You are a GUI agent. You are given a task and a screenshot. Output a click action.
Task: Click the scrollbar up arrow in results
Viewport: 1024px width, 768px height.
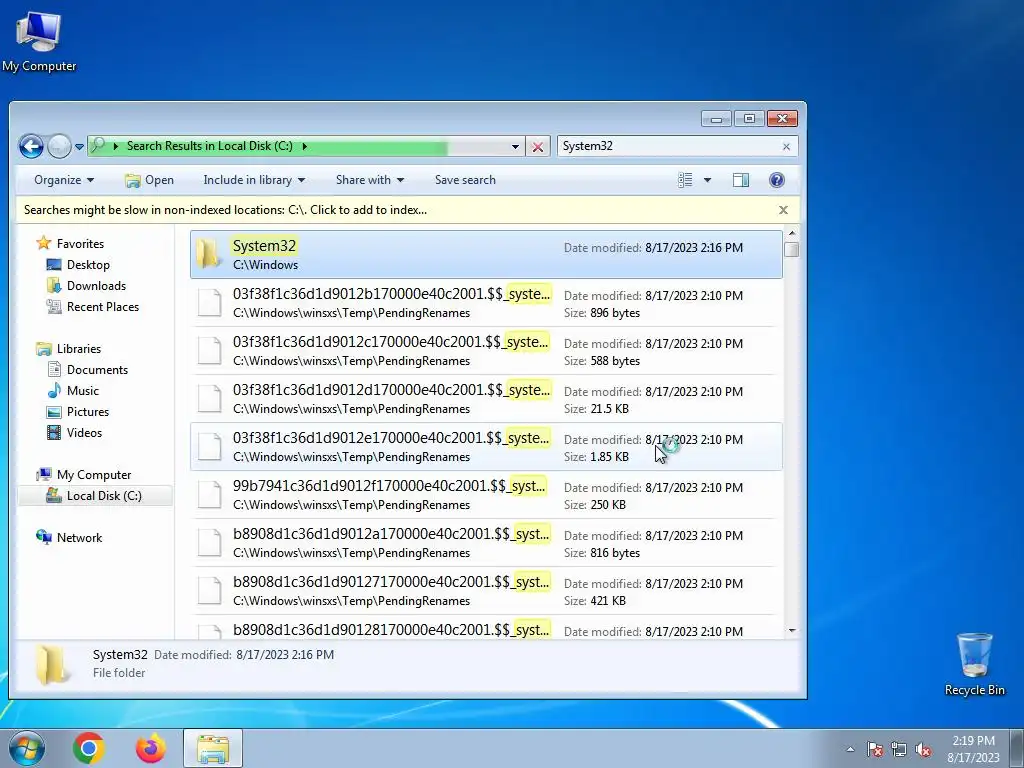792,234
